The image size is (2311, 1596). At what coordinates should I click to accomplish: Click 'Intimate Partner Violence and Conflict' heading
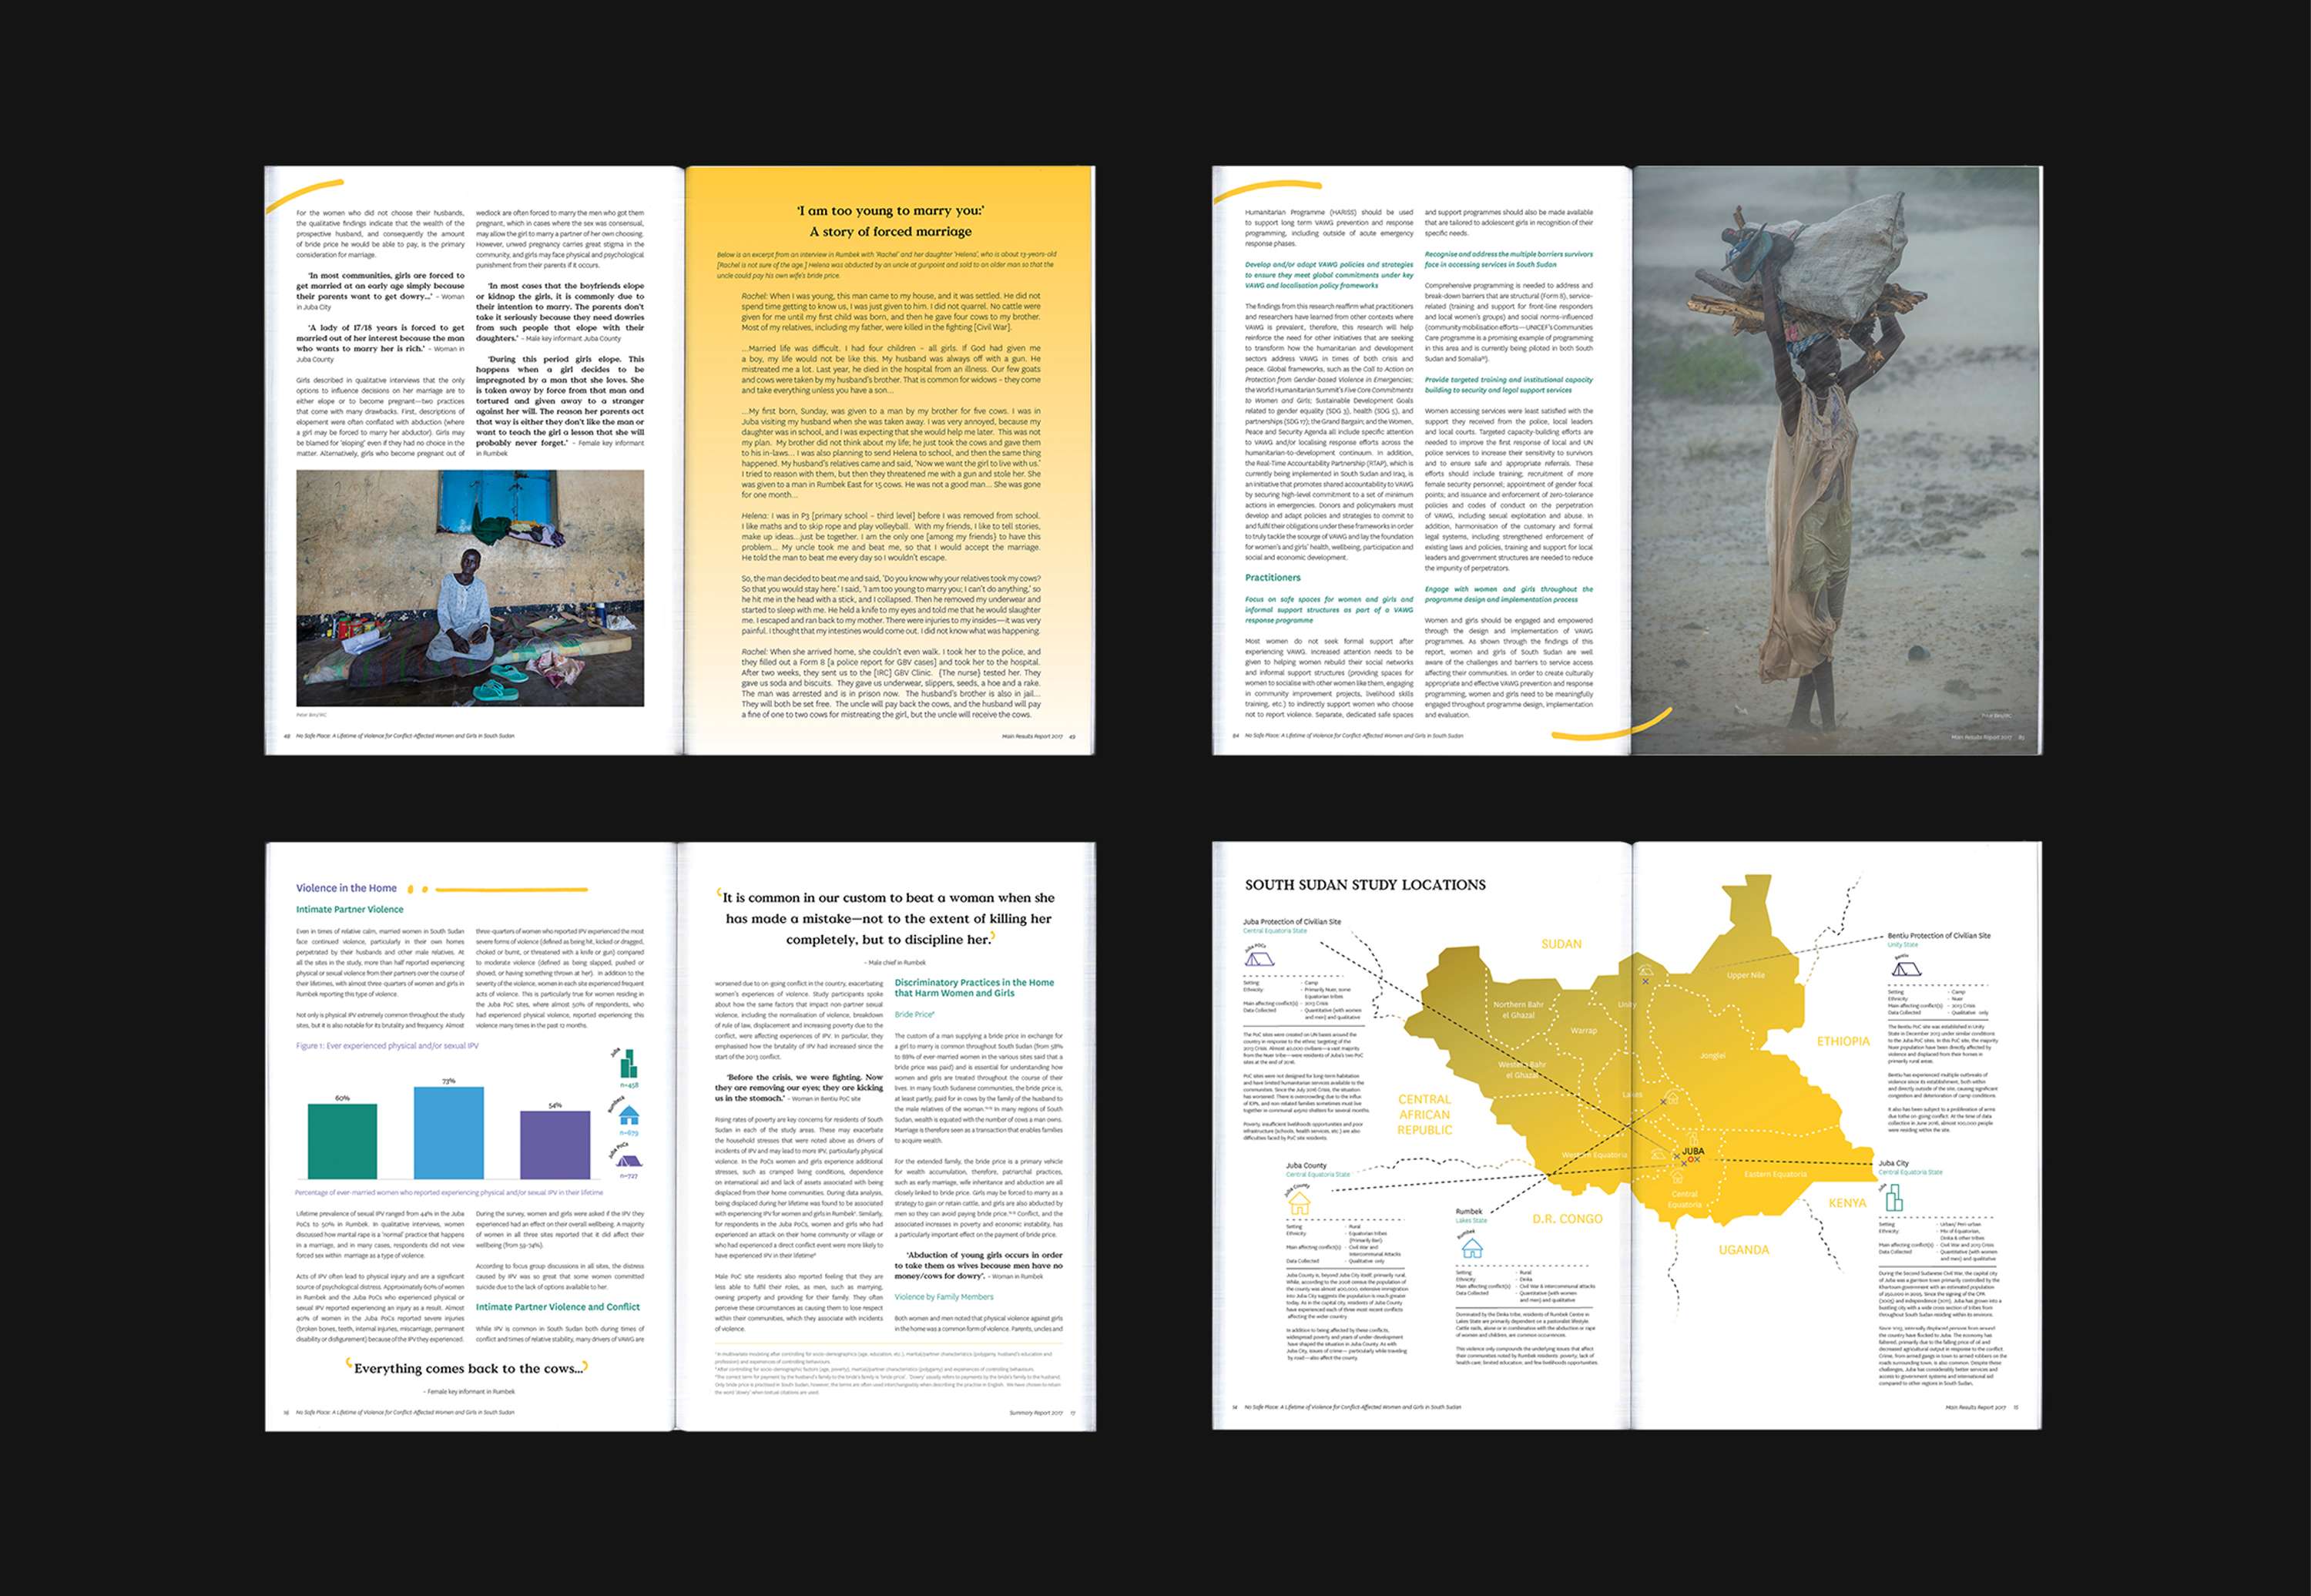pyautogui.click(x=558, y=1307)
